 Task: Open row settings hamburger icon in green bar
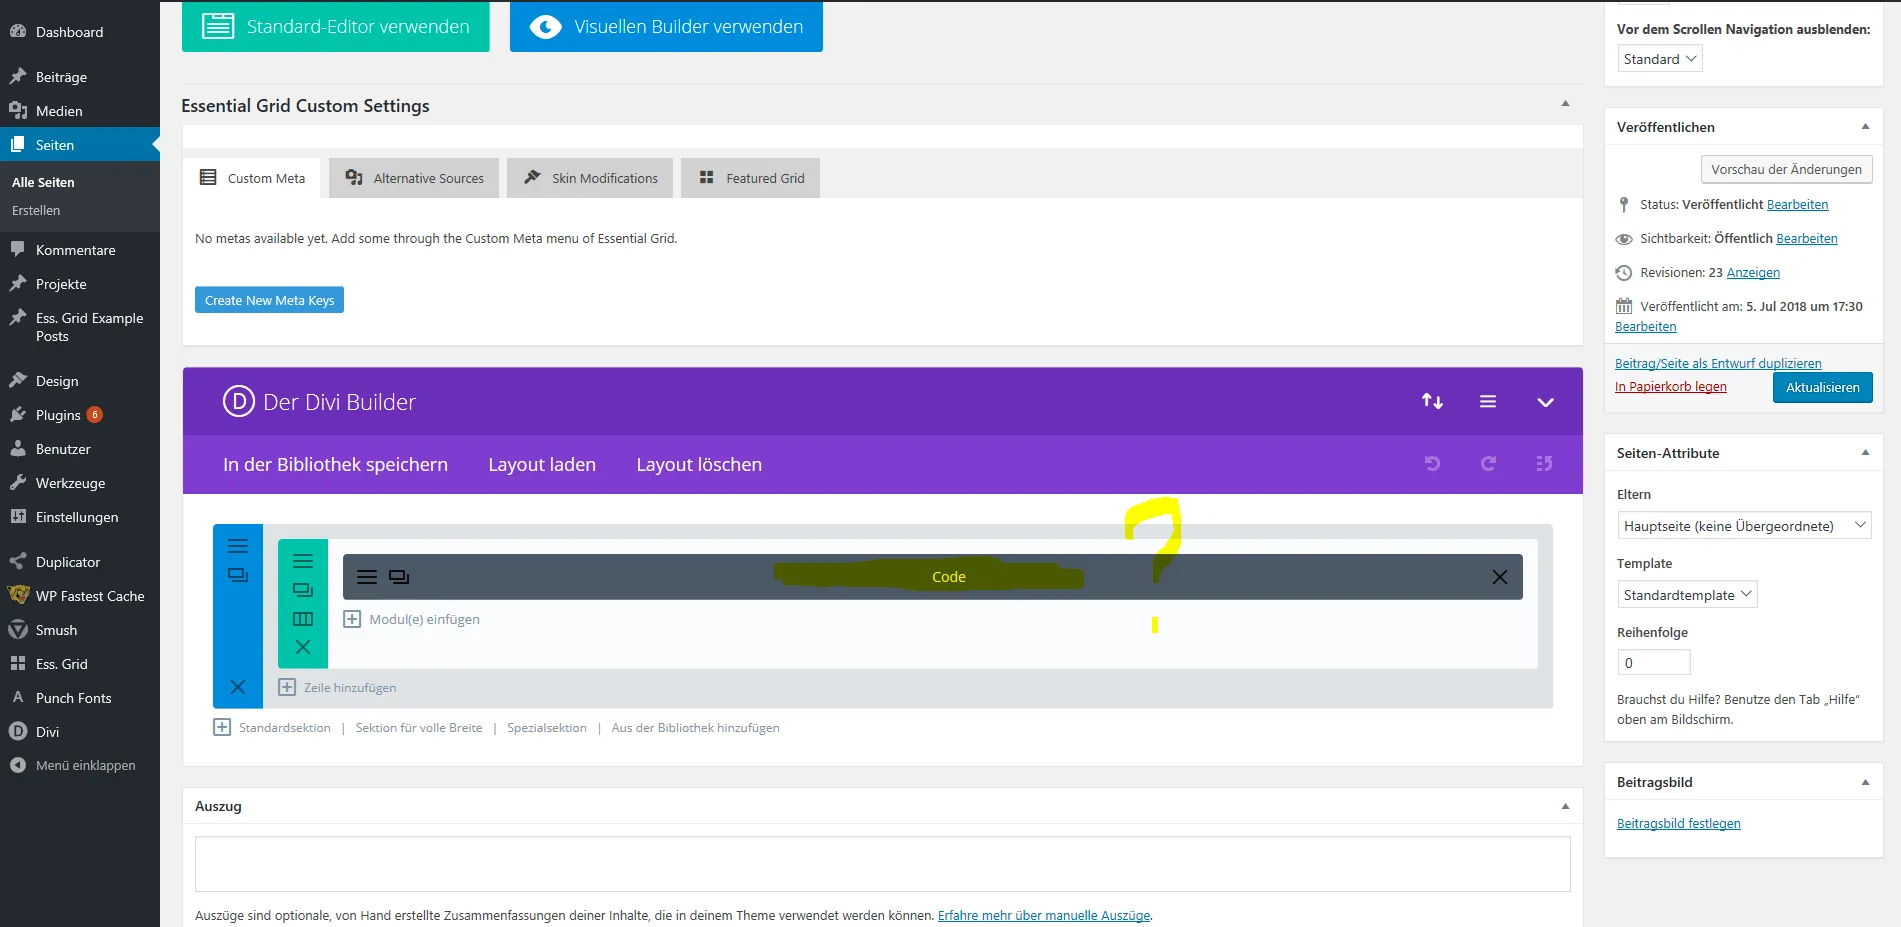pos(303,561)
